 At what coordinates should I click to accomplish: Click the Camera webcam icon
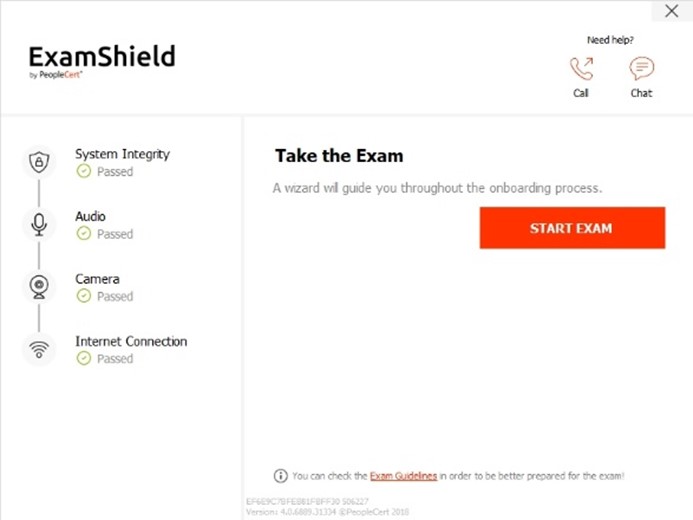point(39,287)
